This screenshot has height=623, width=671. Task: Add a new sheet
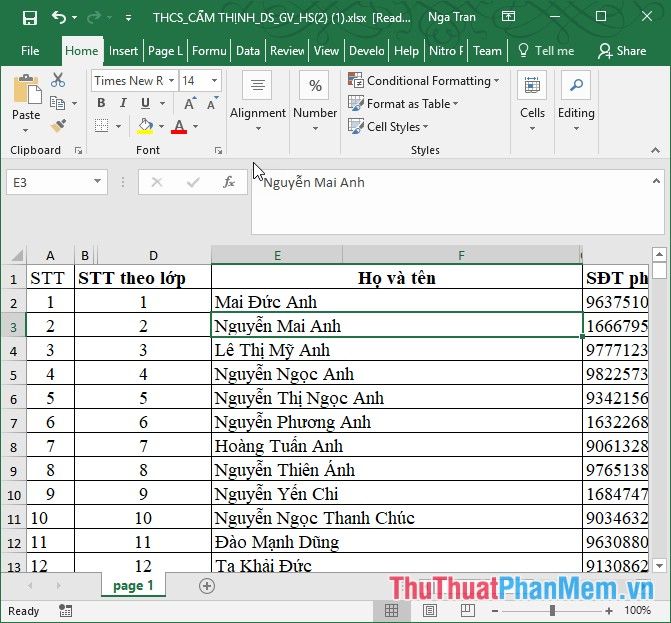(x=207, y=586)
